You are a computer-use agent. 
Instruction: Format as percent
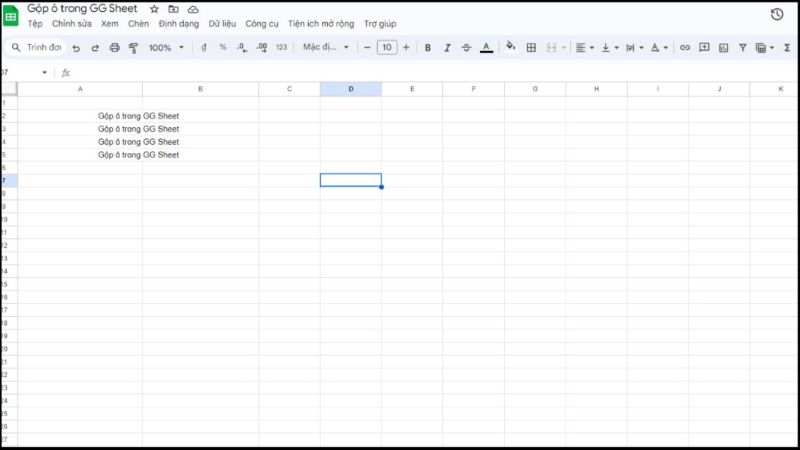tap(223, 47)
